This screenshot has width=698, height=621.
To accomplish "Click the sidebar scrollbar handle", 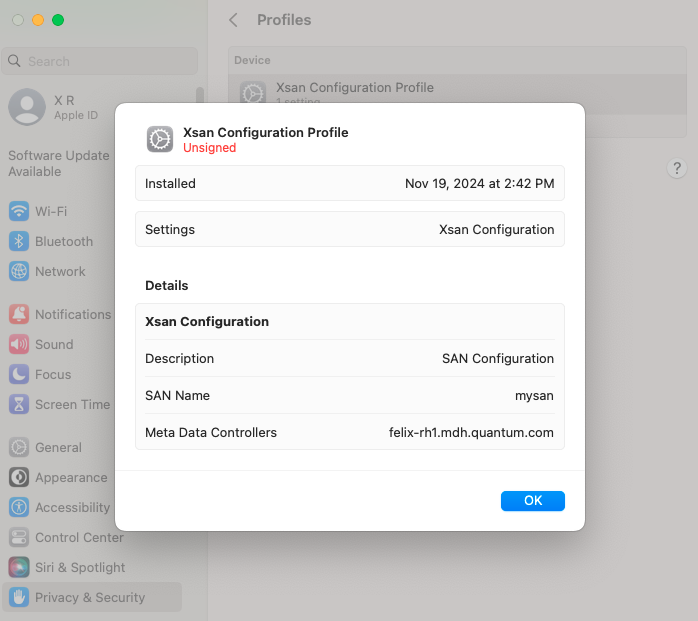I will 200,95.
